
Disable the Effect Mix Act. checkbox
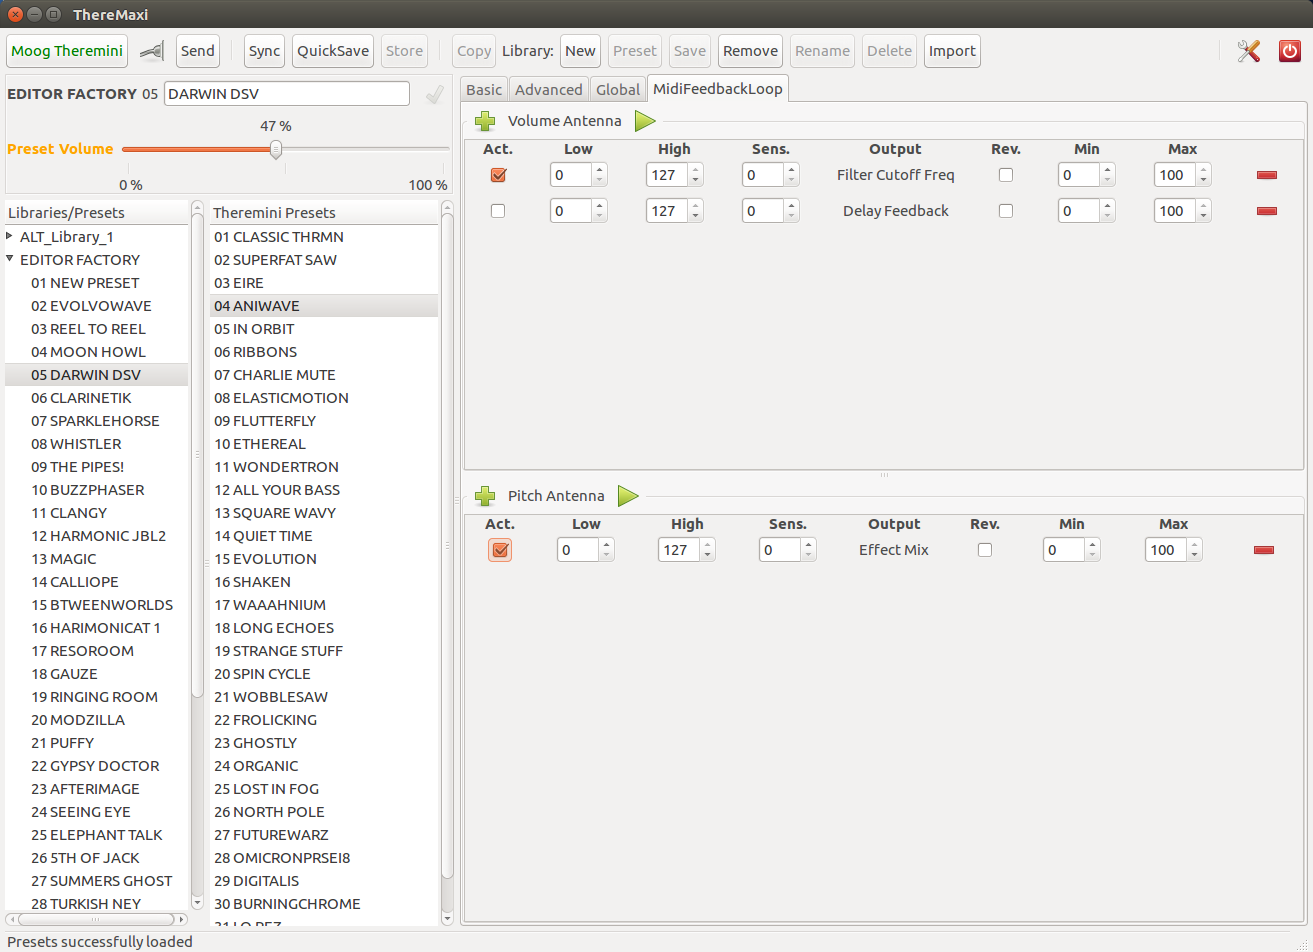point(500,550)
